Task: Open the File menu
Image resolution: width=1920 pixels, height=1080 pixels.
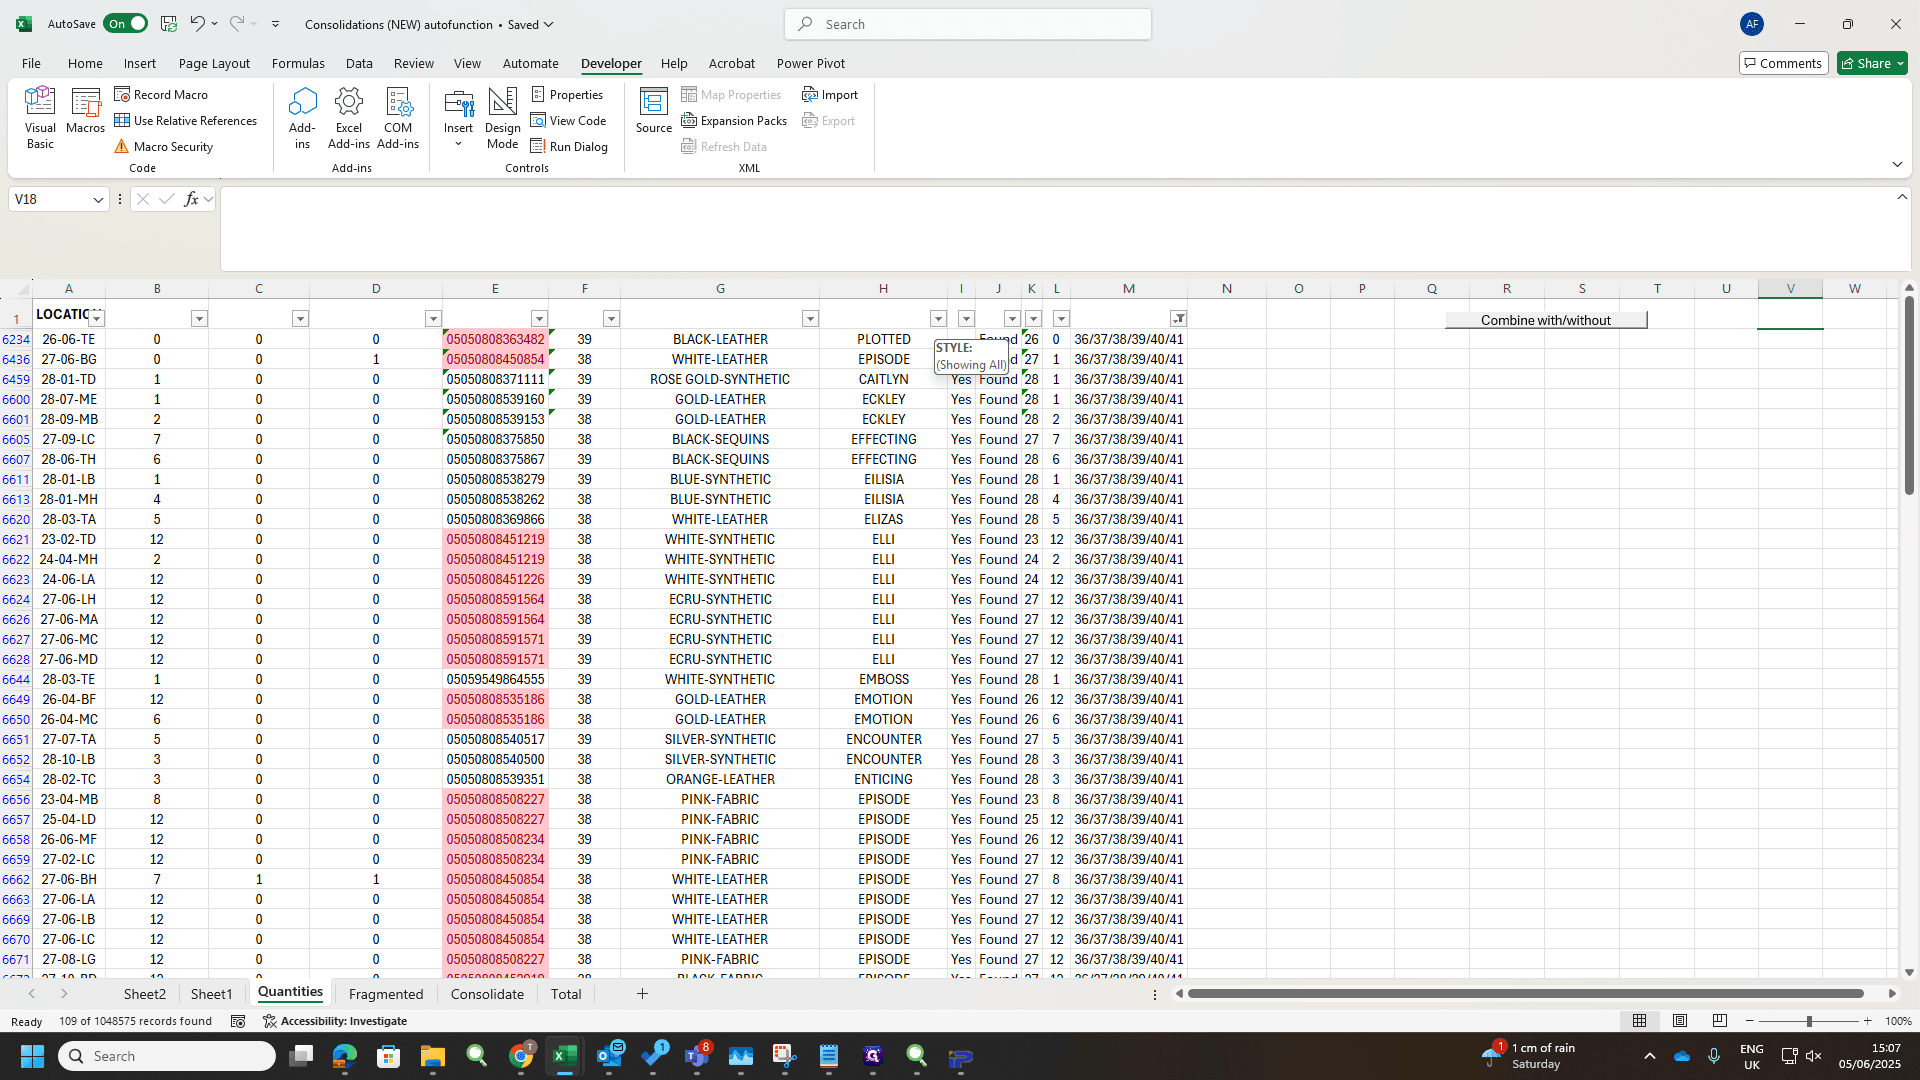Action: click(31, 63)
